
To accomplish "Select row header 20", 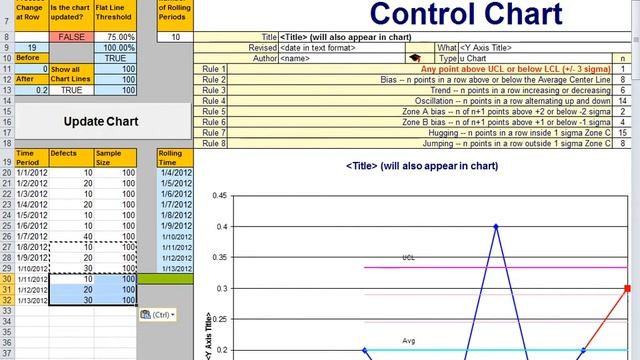I will (x=7, y=173).
